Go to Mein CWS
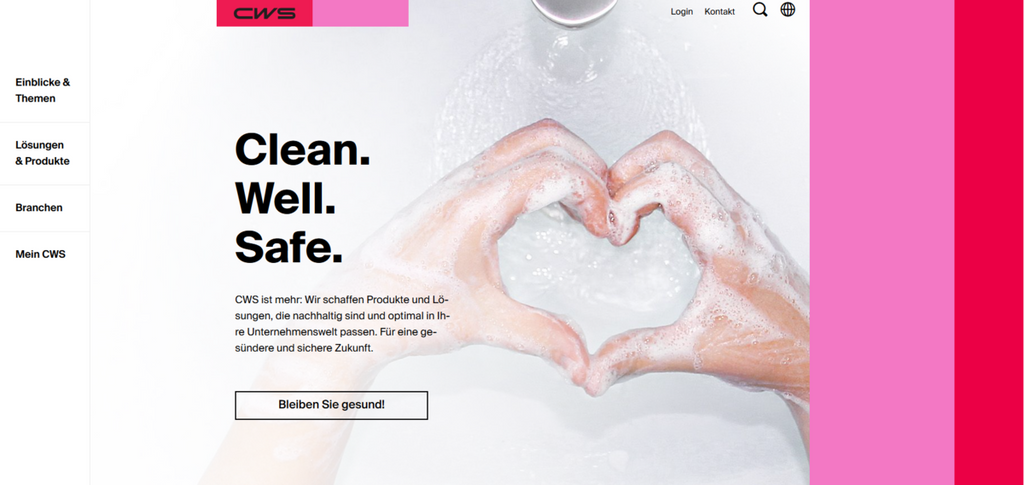This screenshot has height=485, width=1024. pyautogui.click(x=40, y=254)
